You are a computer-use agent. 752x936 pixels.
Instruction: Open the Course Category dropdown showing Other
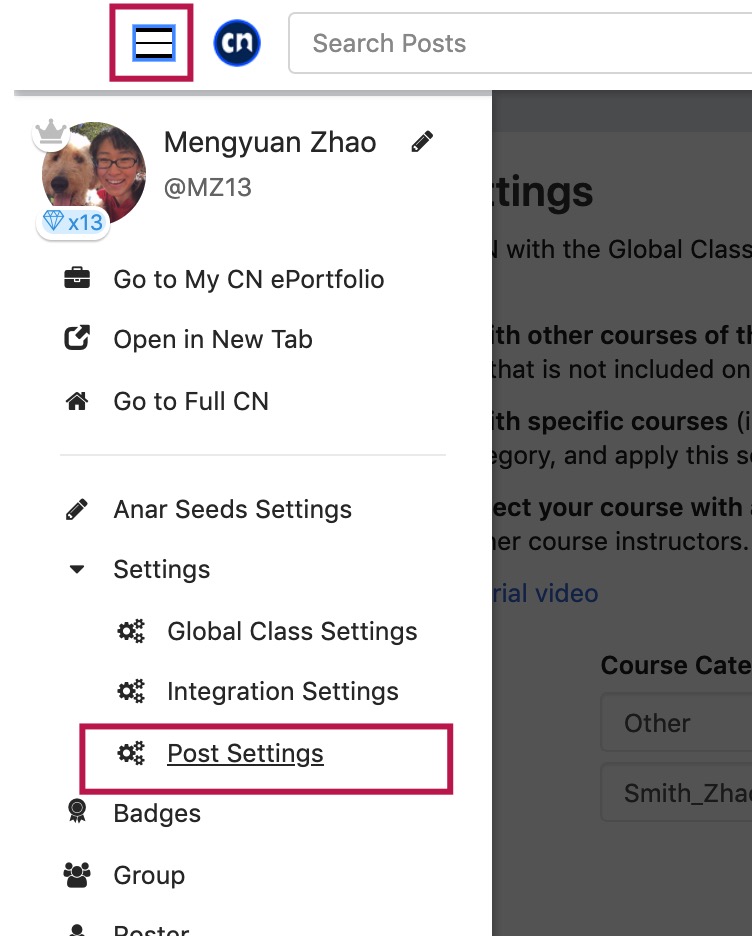676,722
